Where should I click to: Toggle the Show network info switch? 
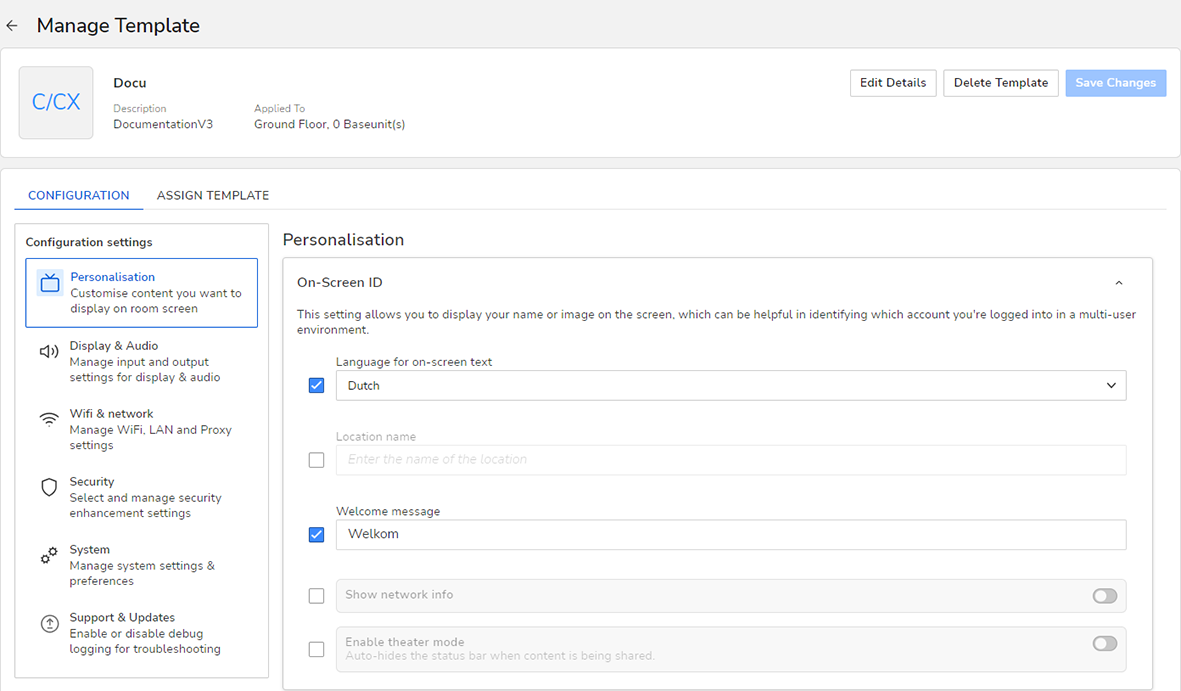[x=1105, y=596]
